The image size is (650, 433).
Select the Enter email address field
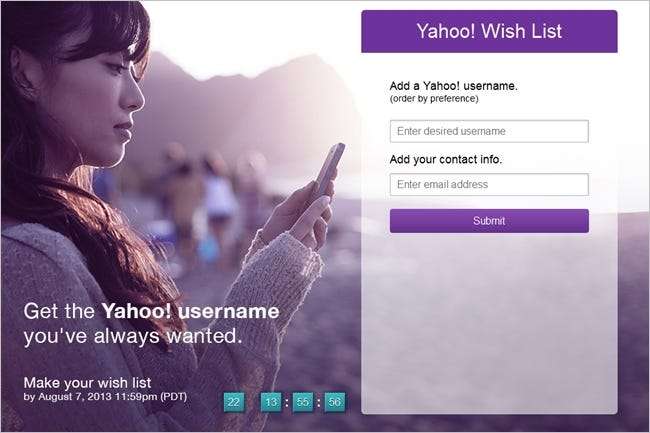[x=489, y=184]
